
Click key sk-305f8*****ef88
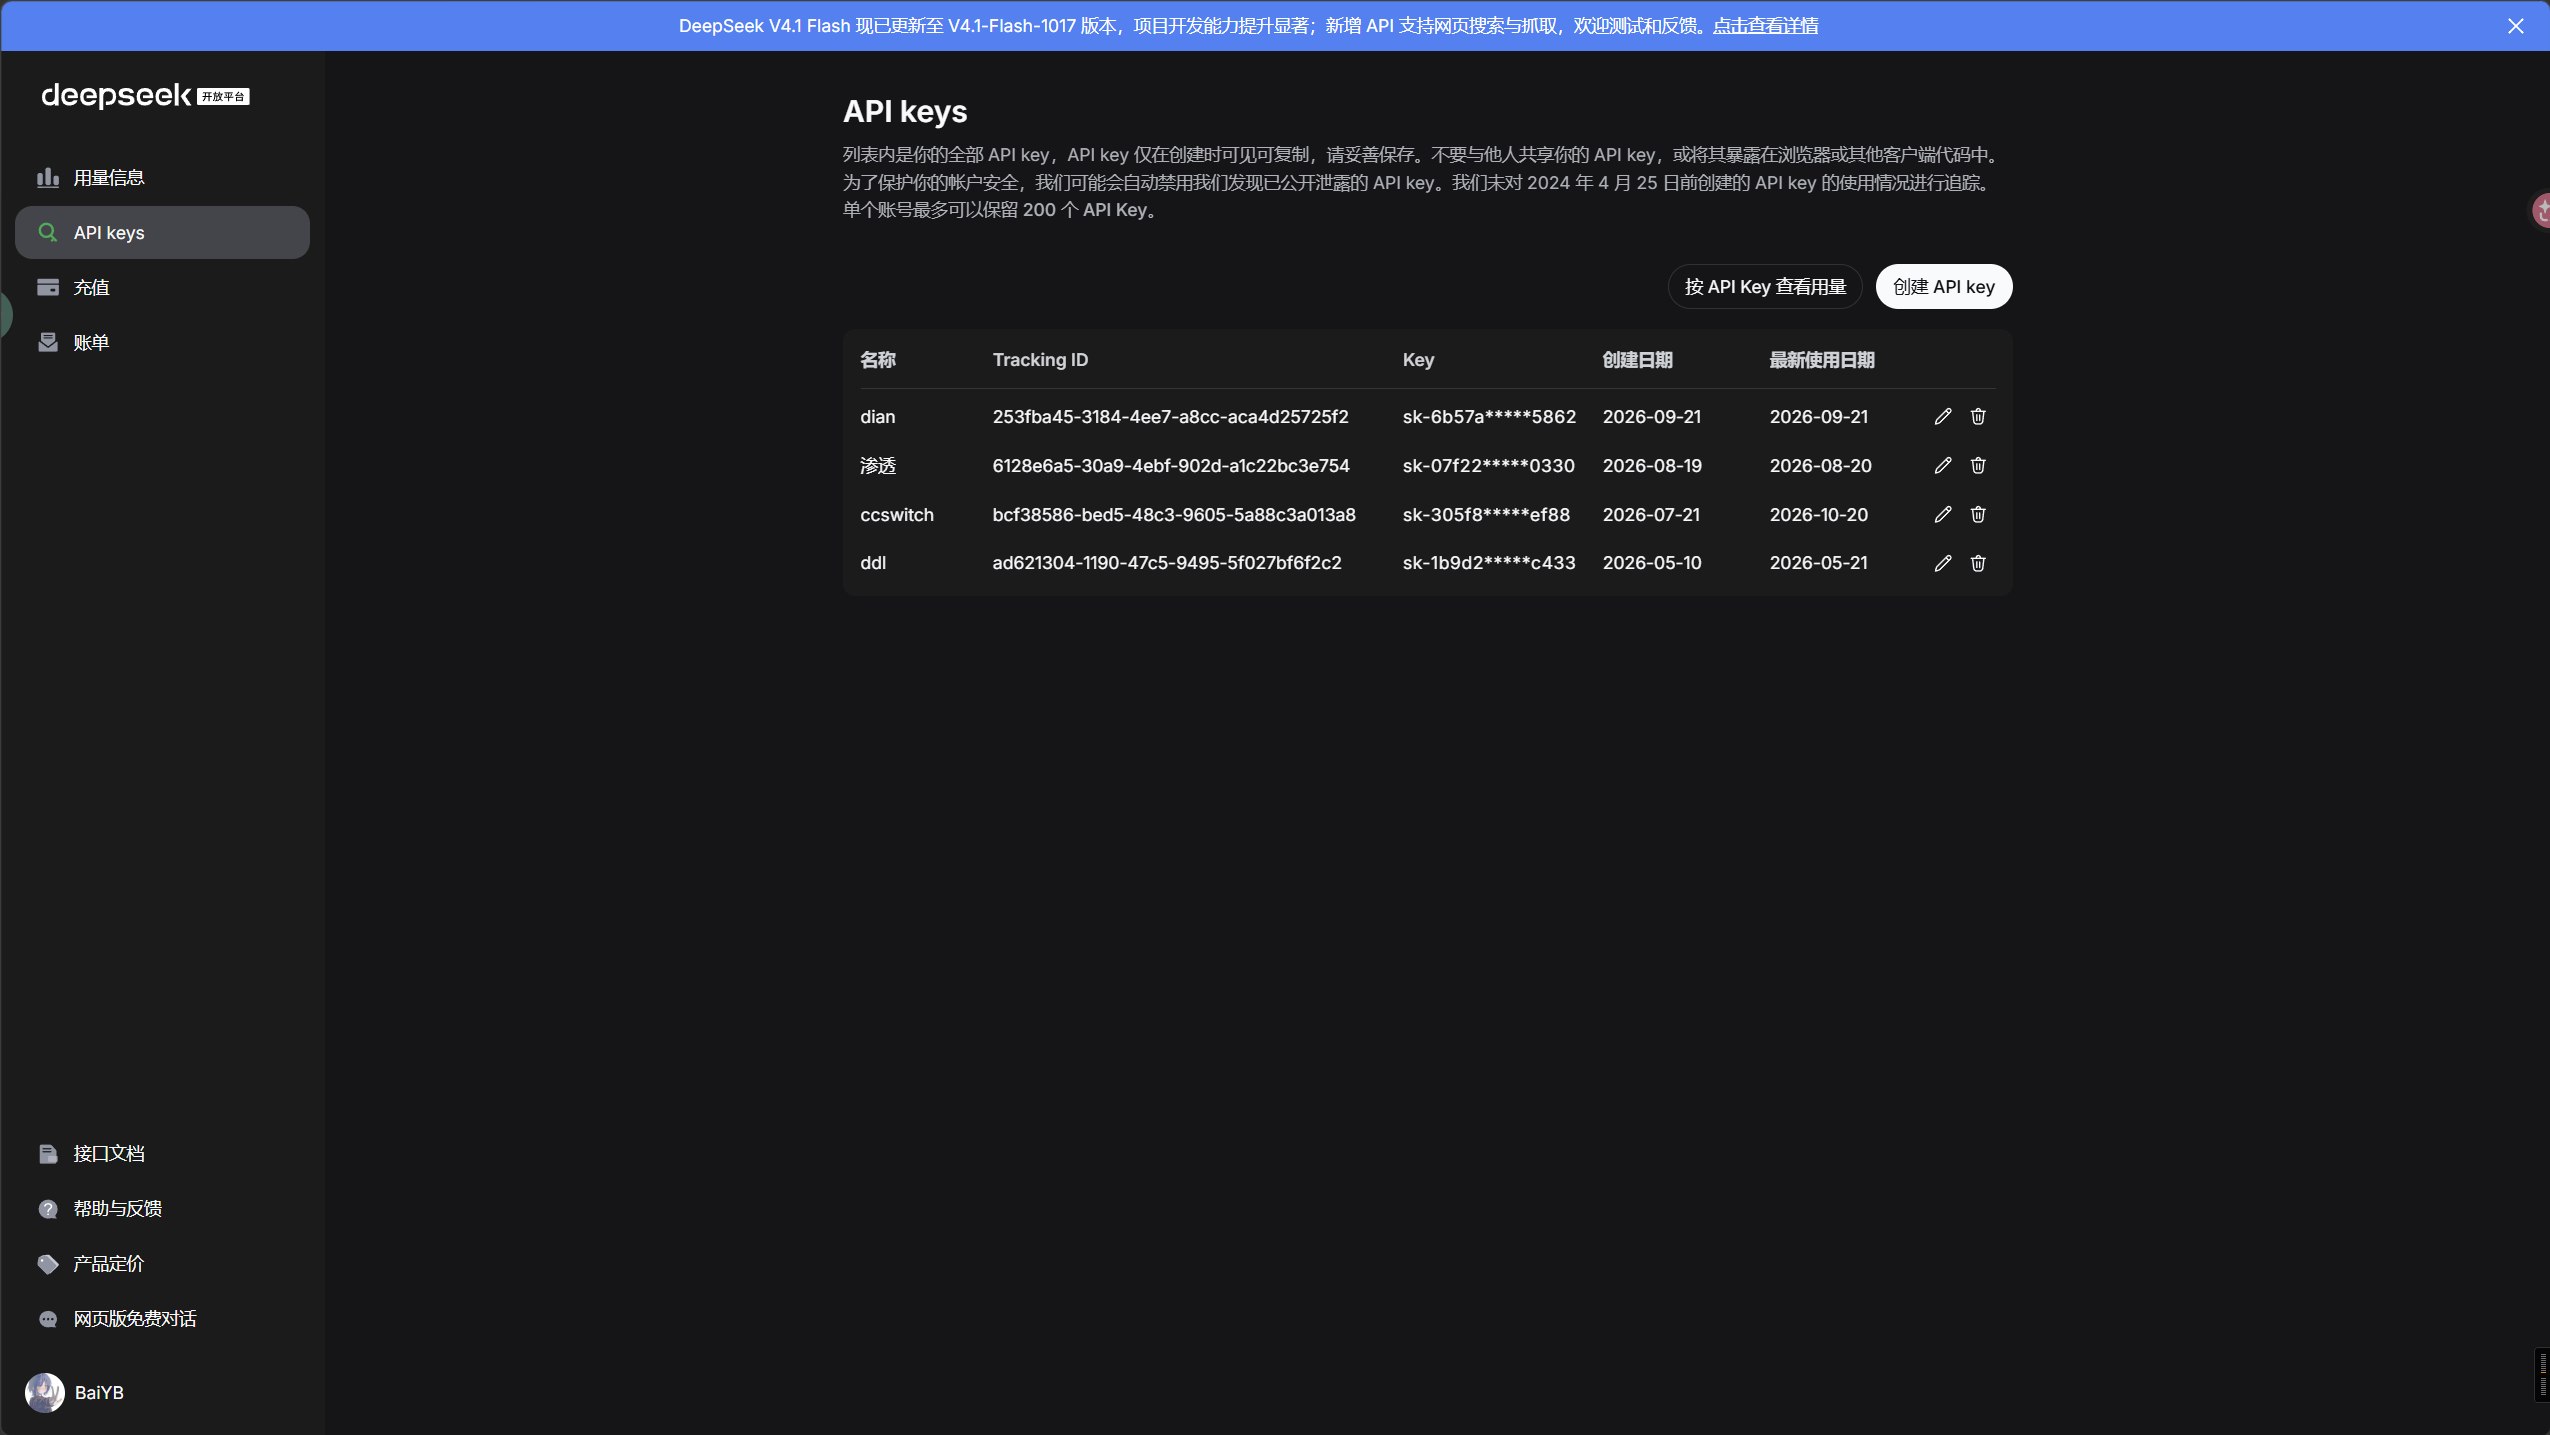(x=1486, y=514)
